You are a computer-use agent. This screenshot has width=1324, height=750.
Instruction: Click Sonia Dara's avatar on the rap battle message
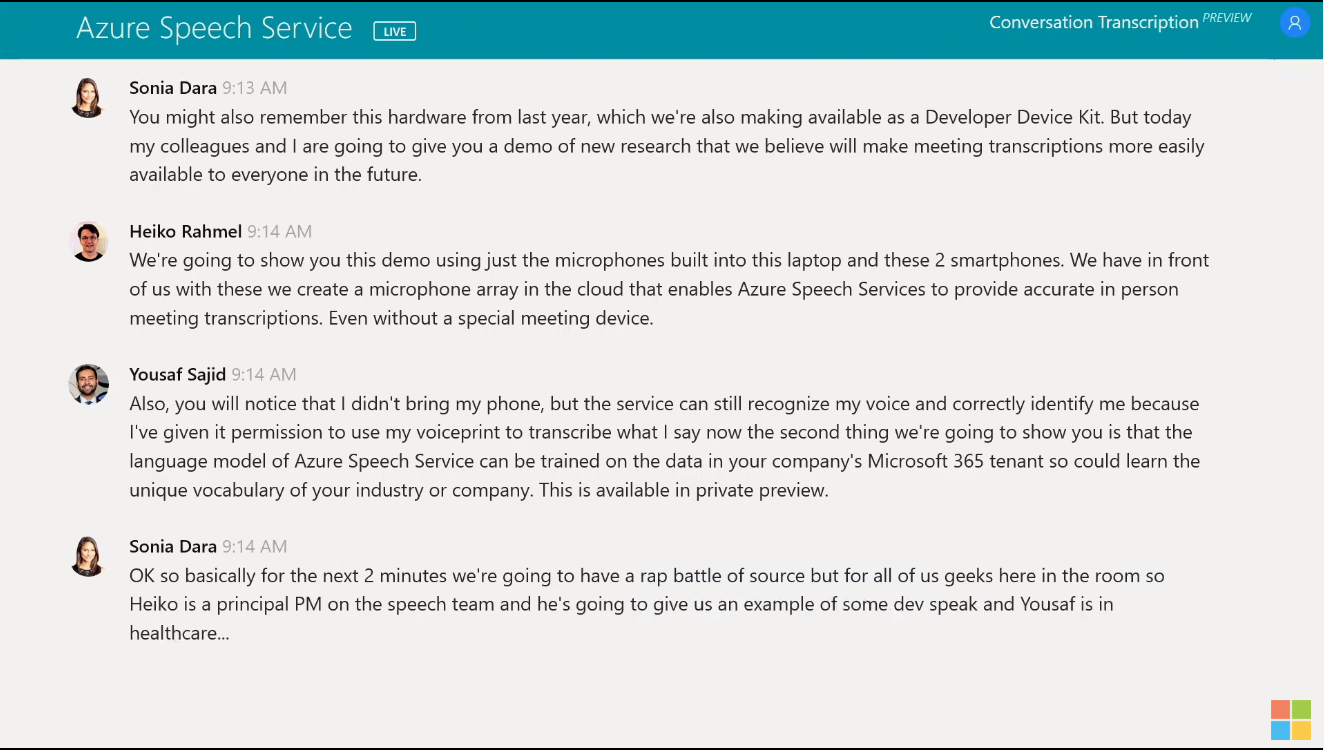[88, 556]
